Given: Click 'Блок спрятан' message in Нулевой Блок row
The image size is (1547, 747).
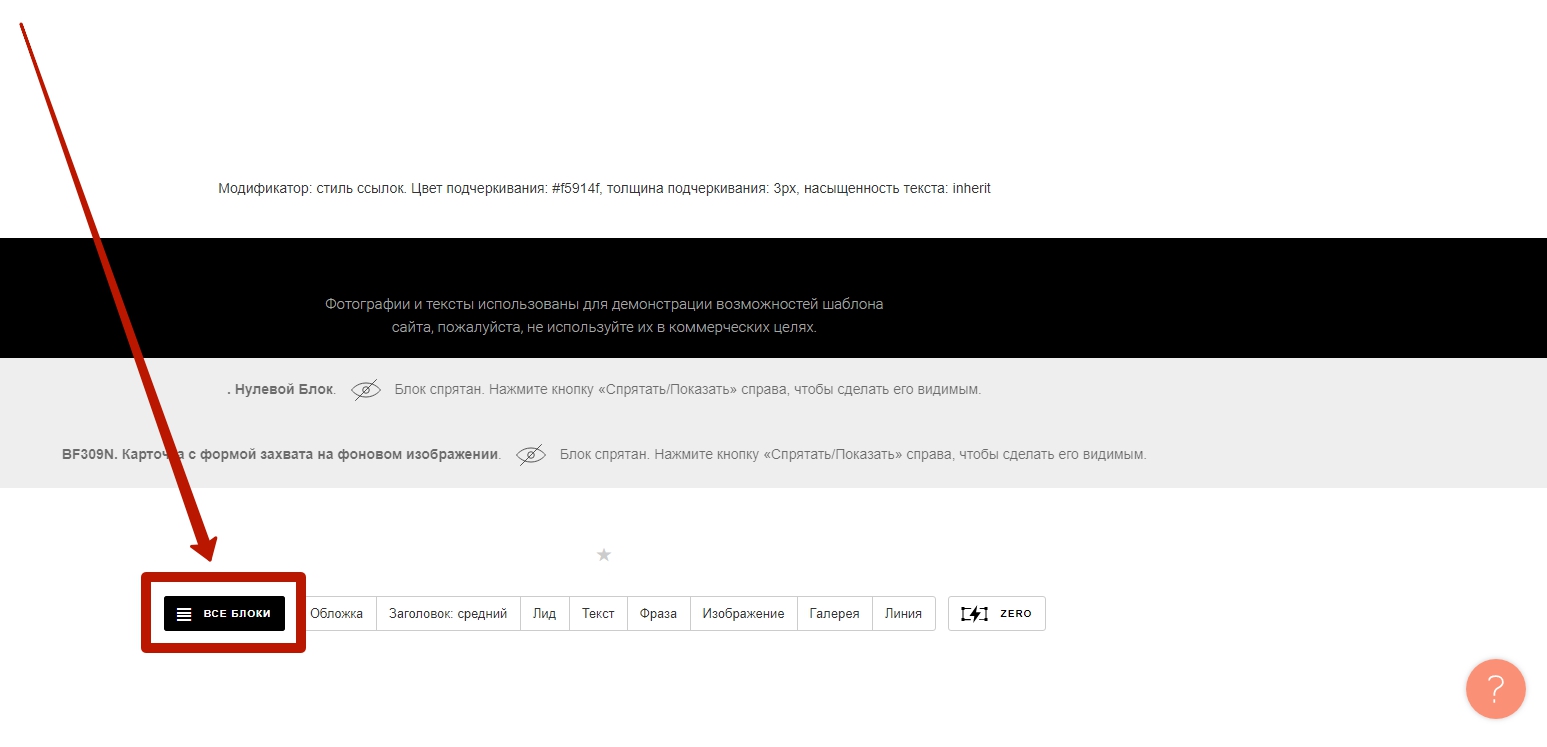Looking at the screenshot, I should point(687,390).
